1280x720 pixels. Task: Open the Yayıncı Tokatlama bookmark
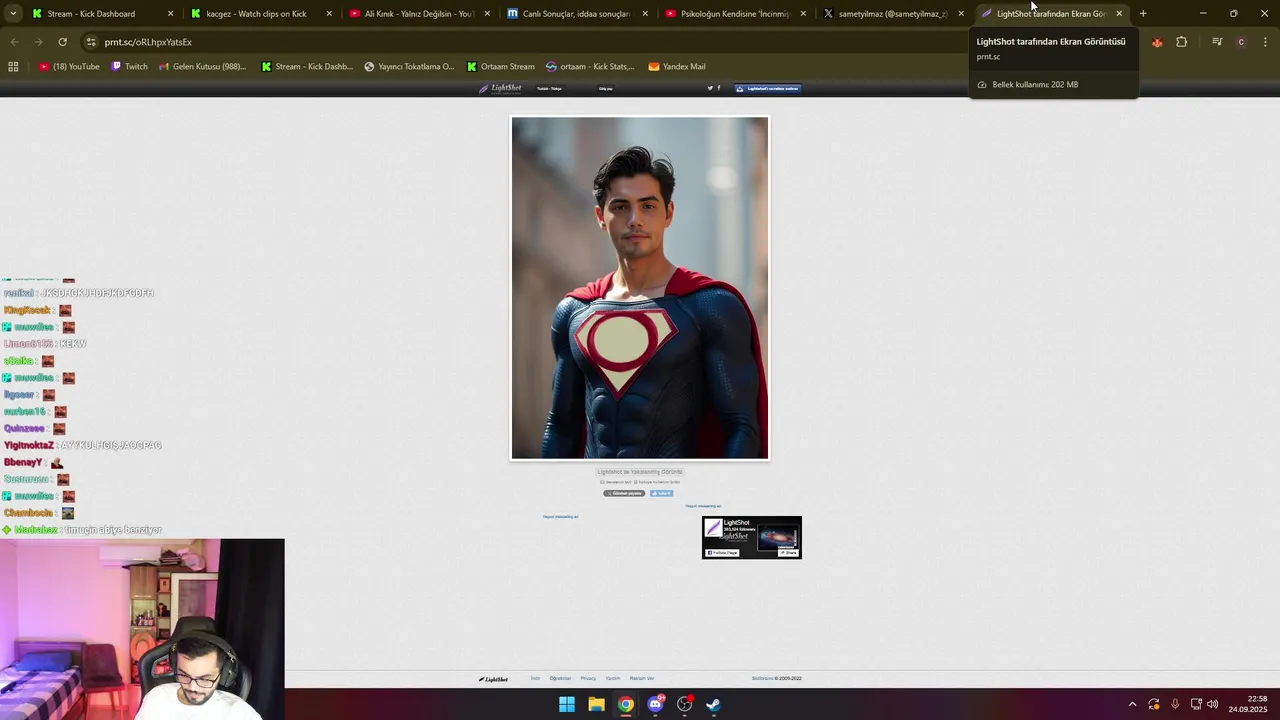pyautogui.click(x=409, y=66)
